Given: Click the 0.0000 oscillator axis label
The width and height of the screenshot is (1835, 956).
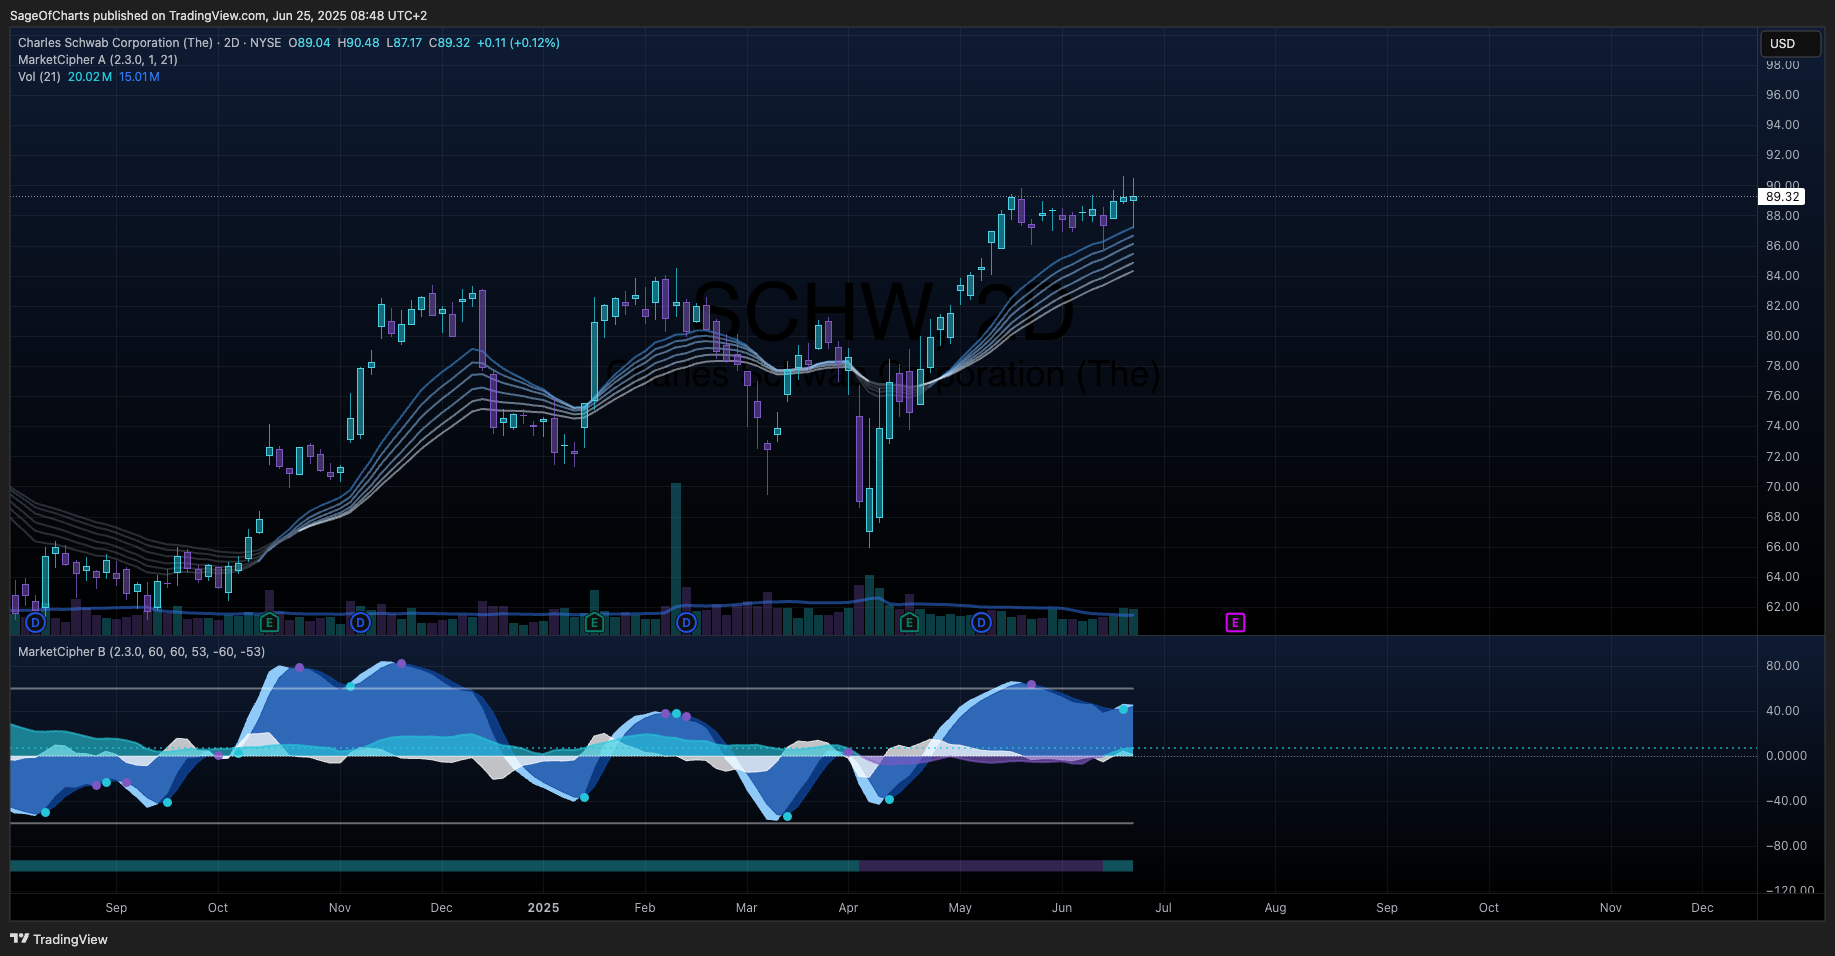Looking at the screenshot, I should [1786, 756].
